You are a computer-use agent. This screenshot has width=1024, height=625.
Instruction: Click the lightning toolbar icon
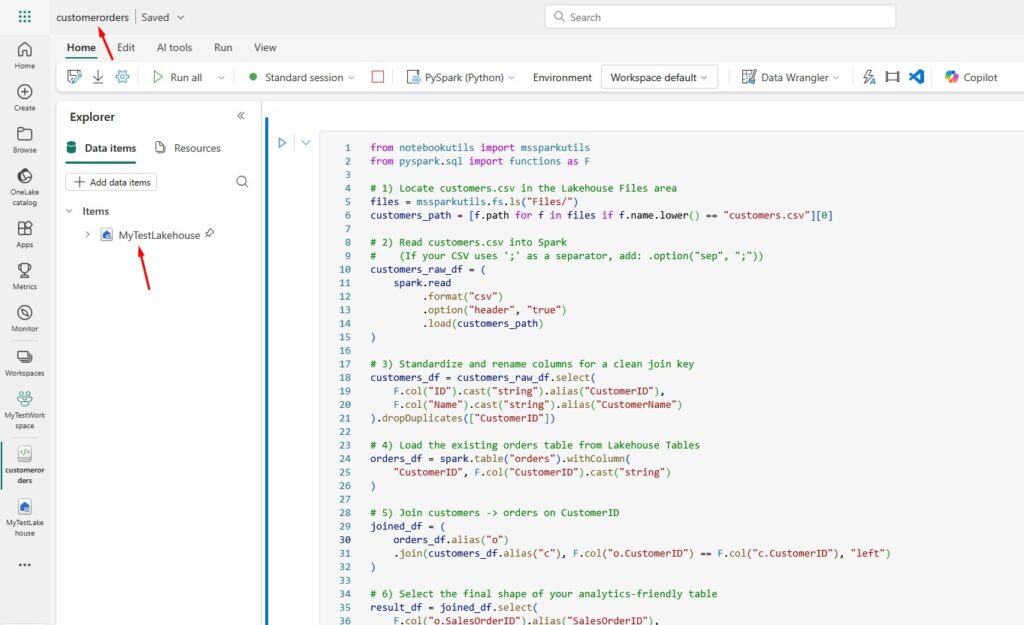tap(869, 77)
